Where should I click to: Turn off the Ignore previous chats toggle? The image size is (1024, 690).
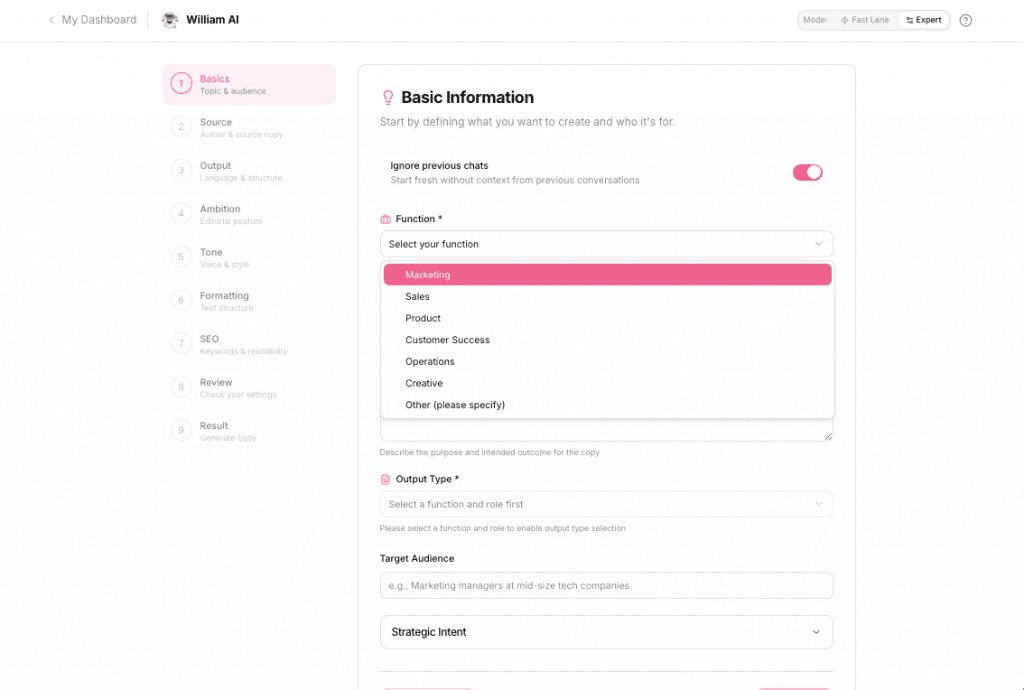point(807,172)
